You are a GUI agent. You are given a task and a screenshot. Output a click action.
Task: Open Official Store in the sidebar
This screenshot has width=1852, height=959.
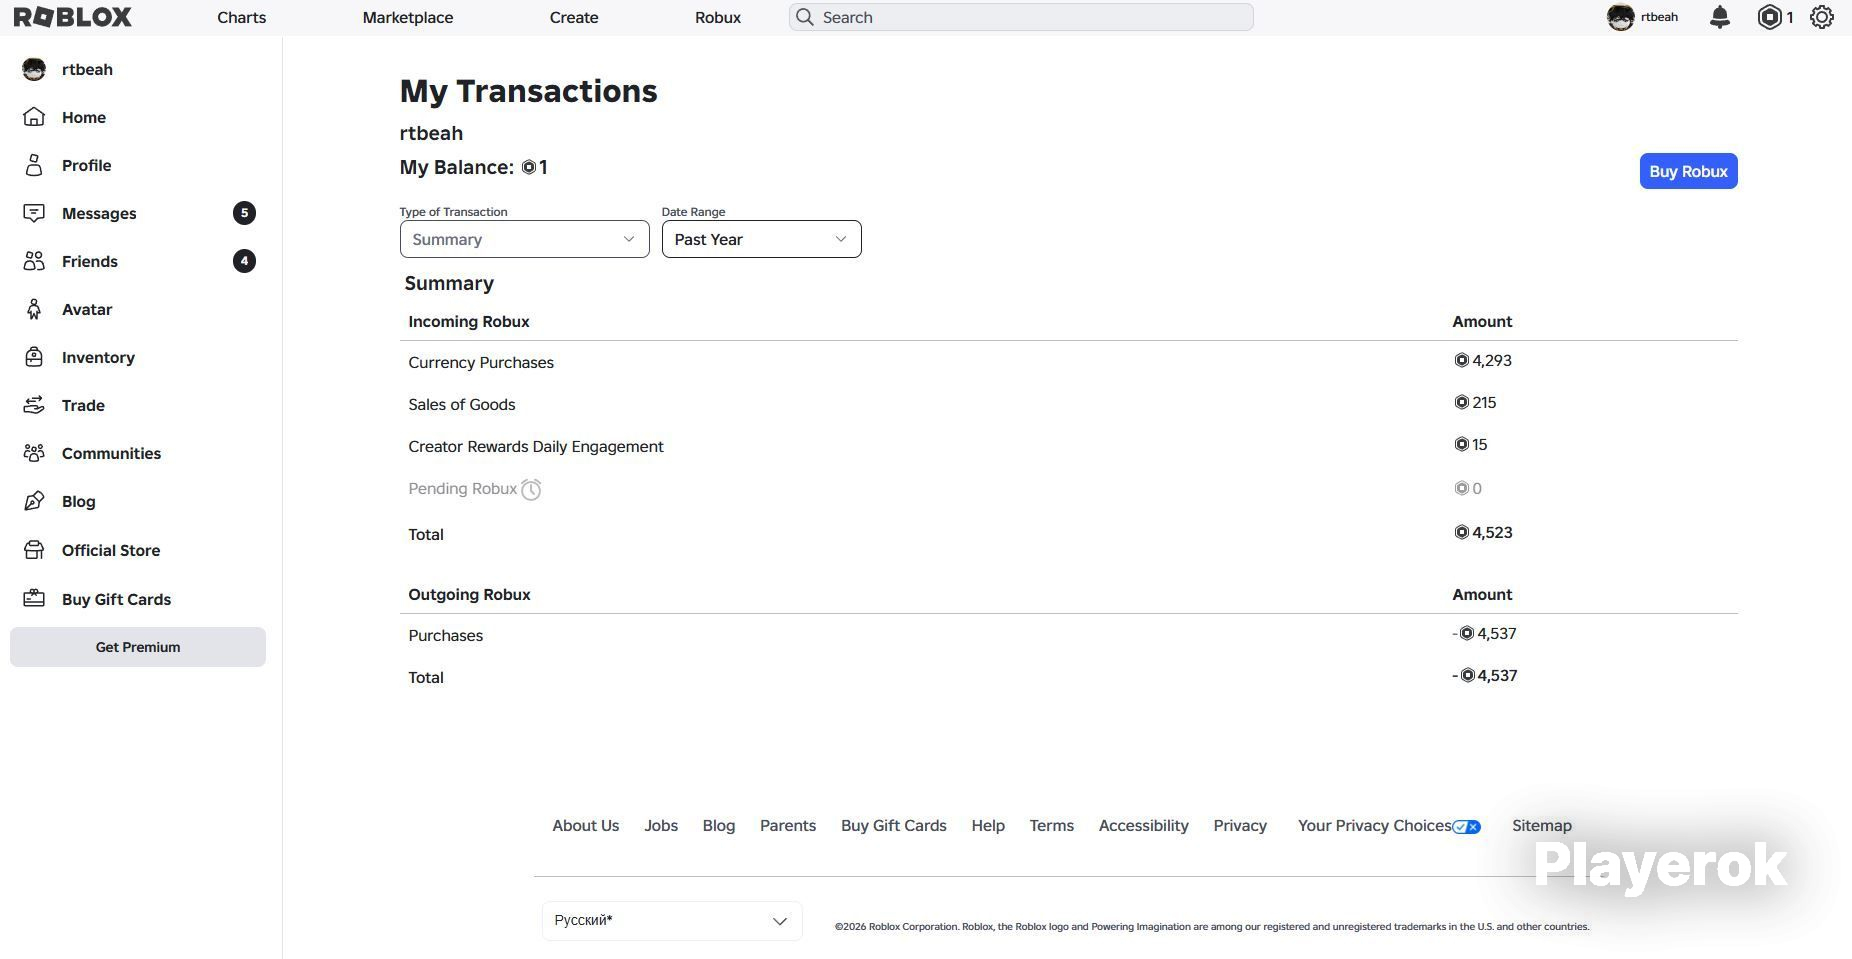[111, 550]
